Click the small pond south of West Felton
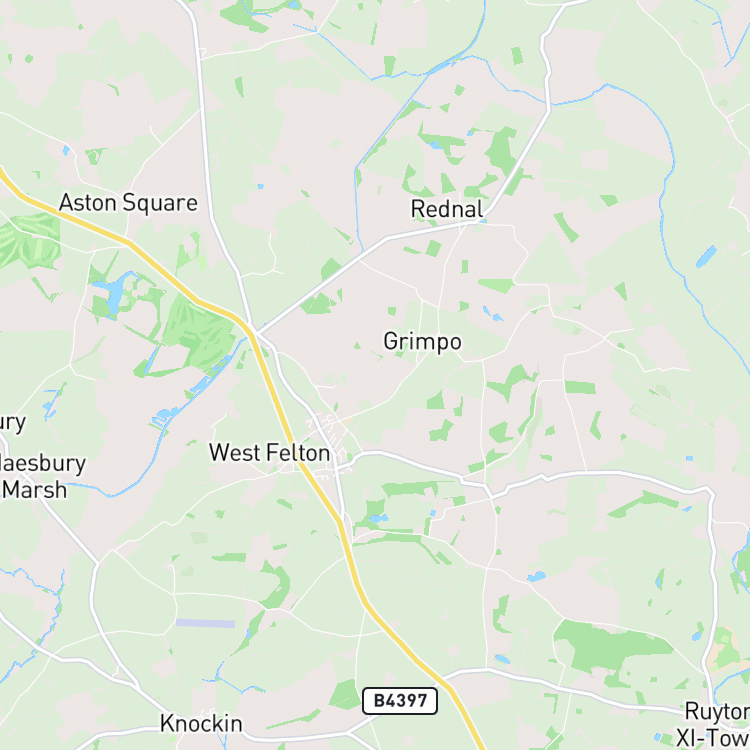The image size is (750, 750). click(x=378, y=518)
